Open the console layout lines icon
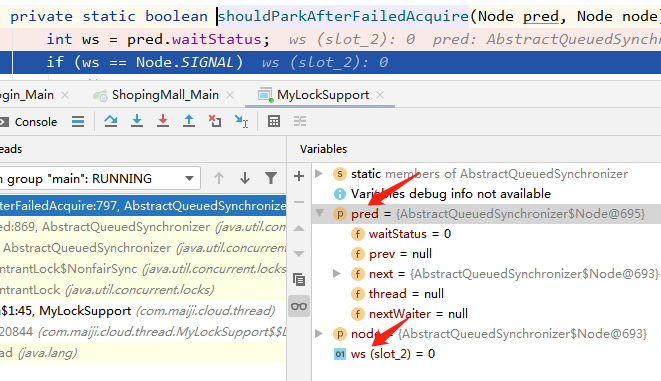This screenshot has height=381, width=661. pos(78,121)
